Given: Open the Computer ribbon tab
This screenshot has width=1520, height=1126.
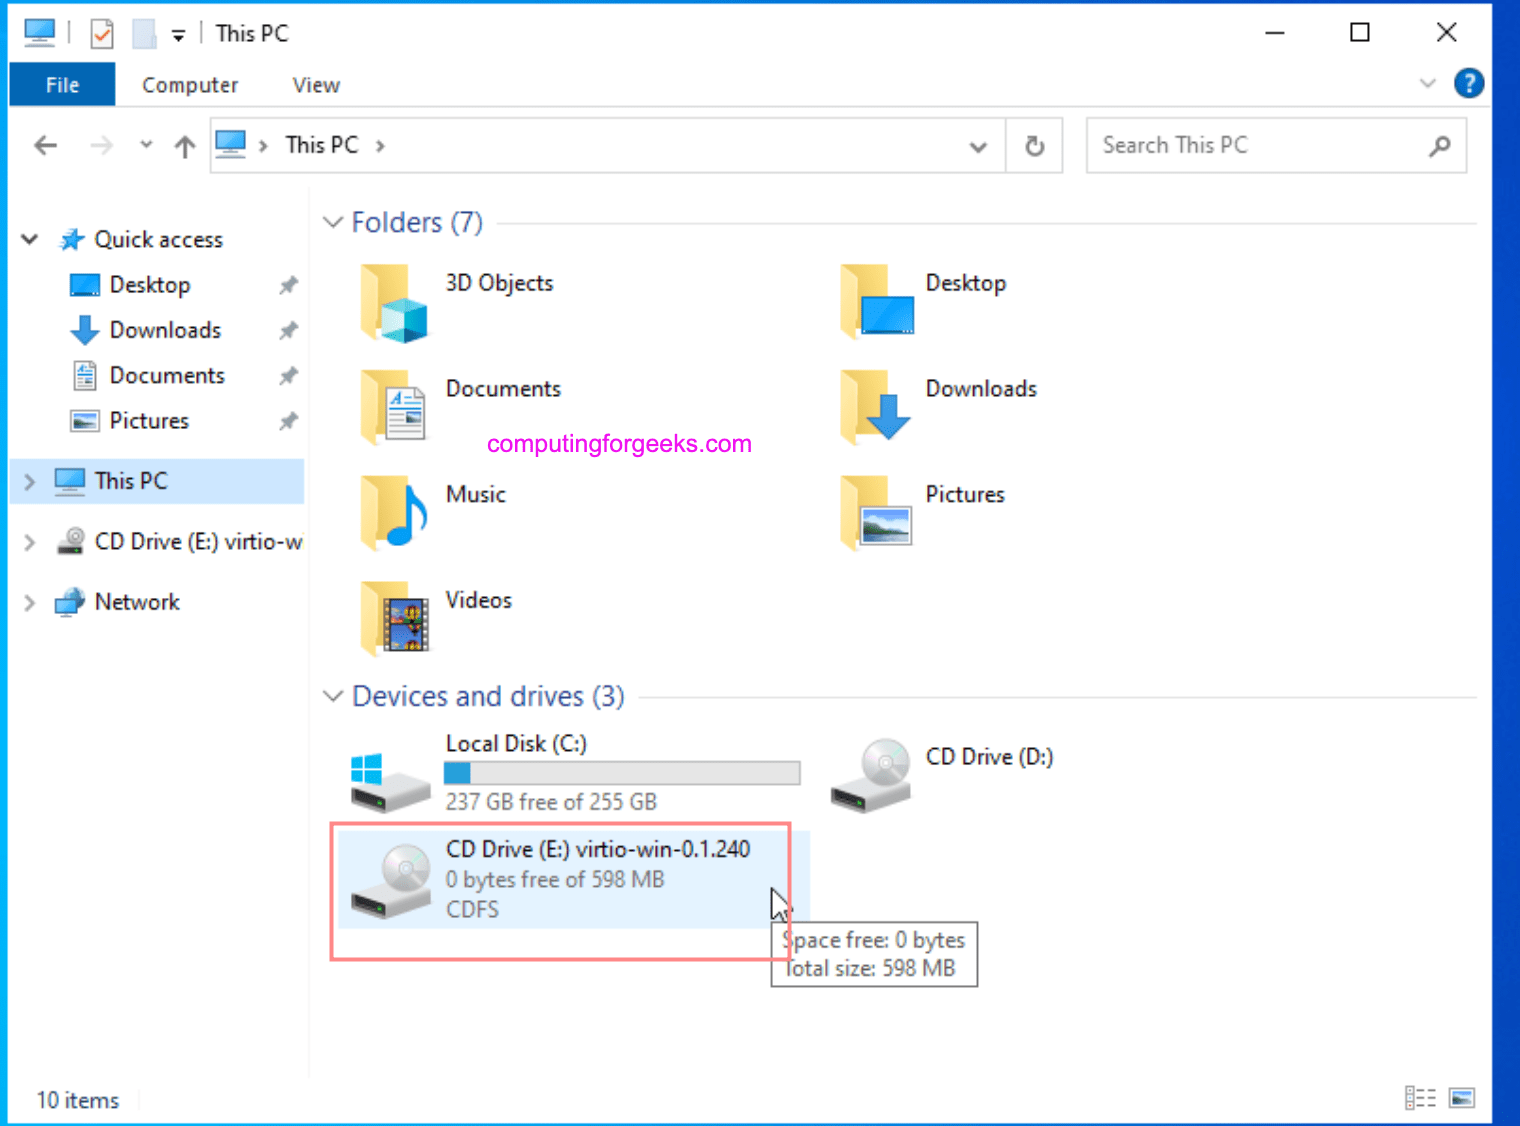Looking at the screenshot, I should click(189, 84).
